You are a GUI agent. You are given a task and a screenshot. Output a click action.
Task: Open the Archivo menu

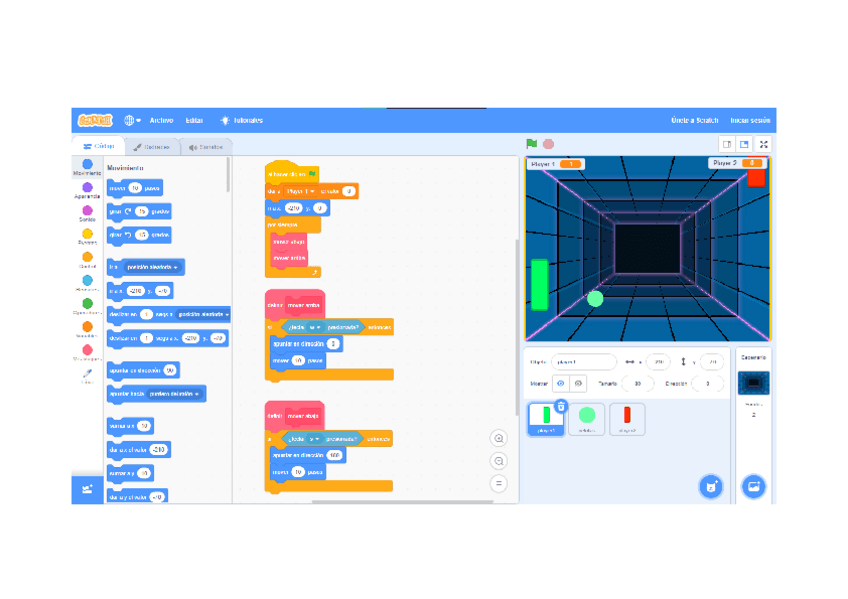(161, 120)
